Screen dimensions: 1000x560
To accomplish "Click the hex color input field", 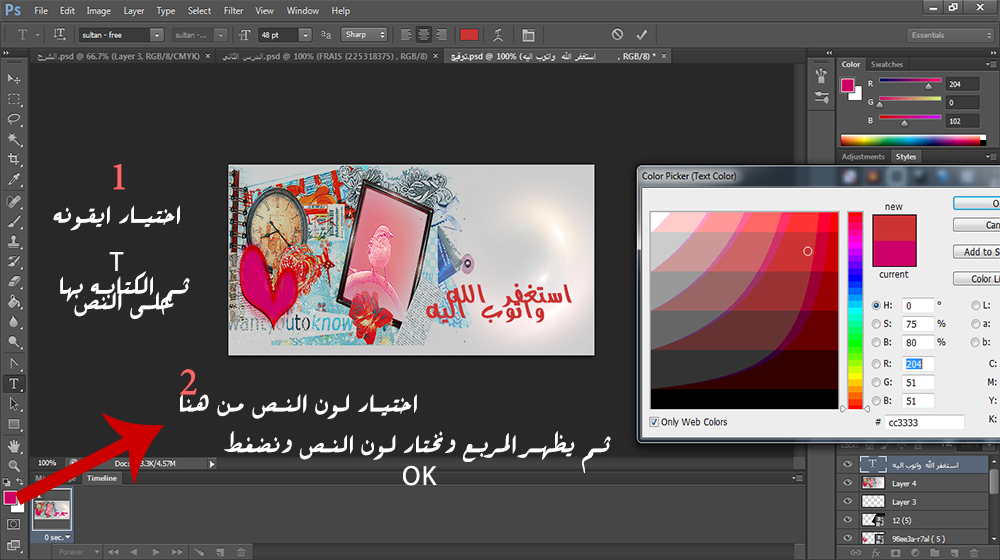I will (x=924, y=423).
